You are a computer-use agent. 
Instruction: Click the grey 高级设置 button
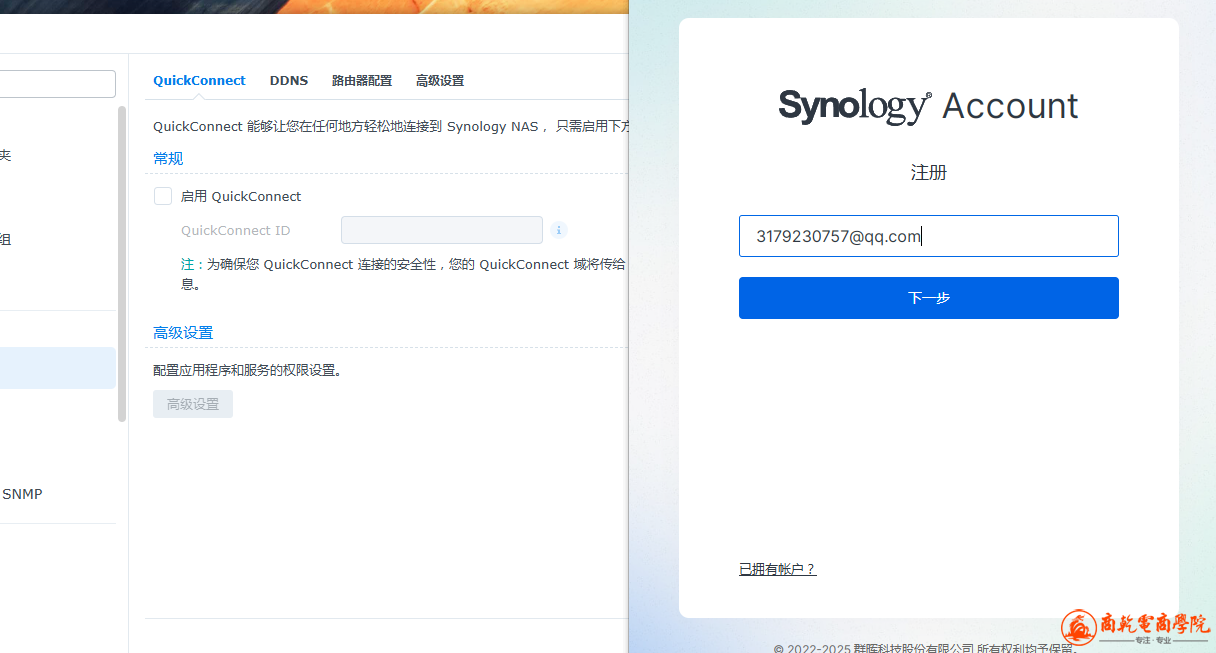tap(193, 404)
